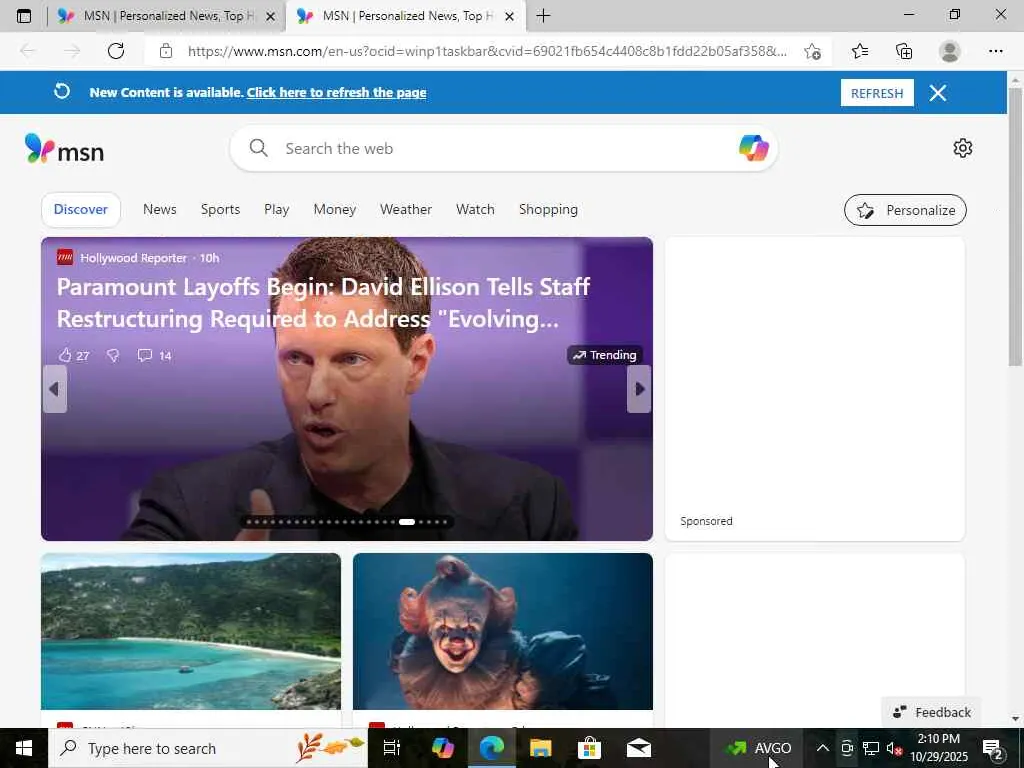1024x768 pixels.
Task: Open the Watch section
Action: (x=475, y=210)
